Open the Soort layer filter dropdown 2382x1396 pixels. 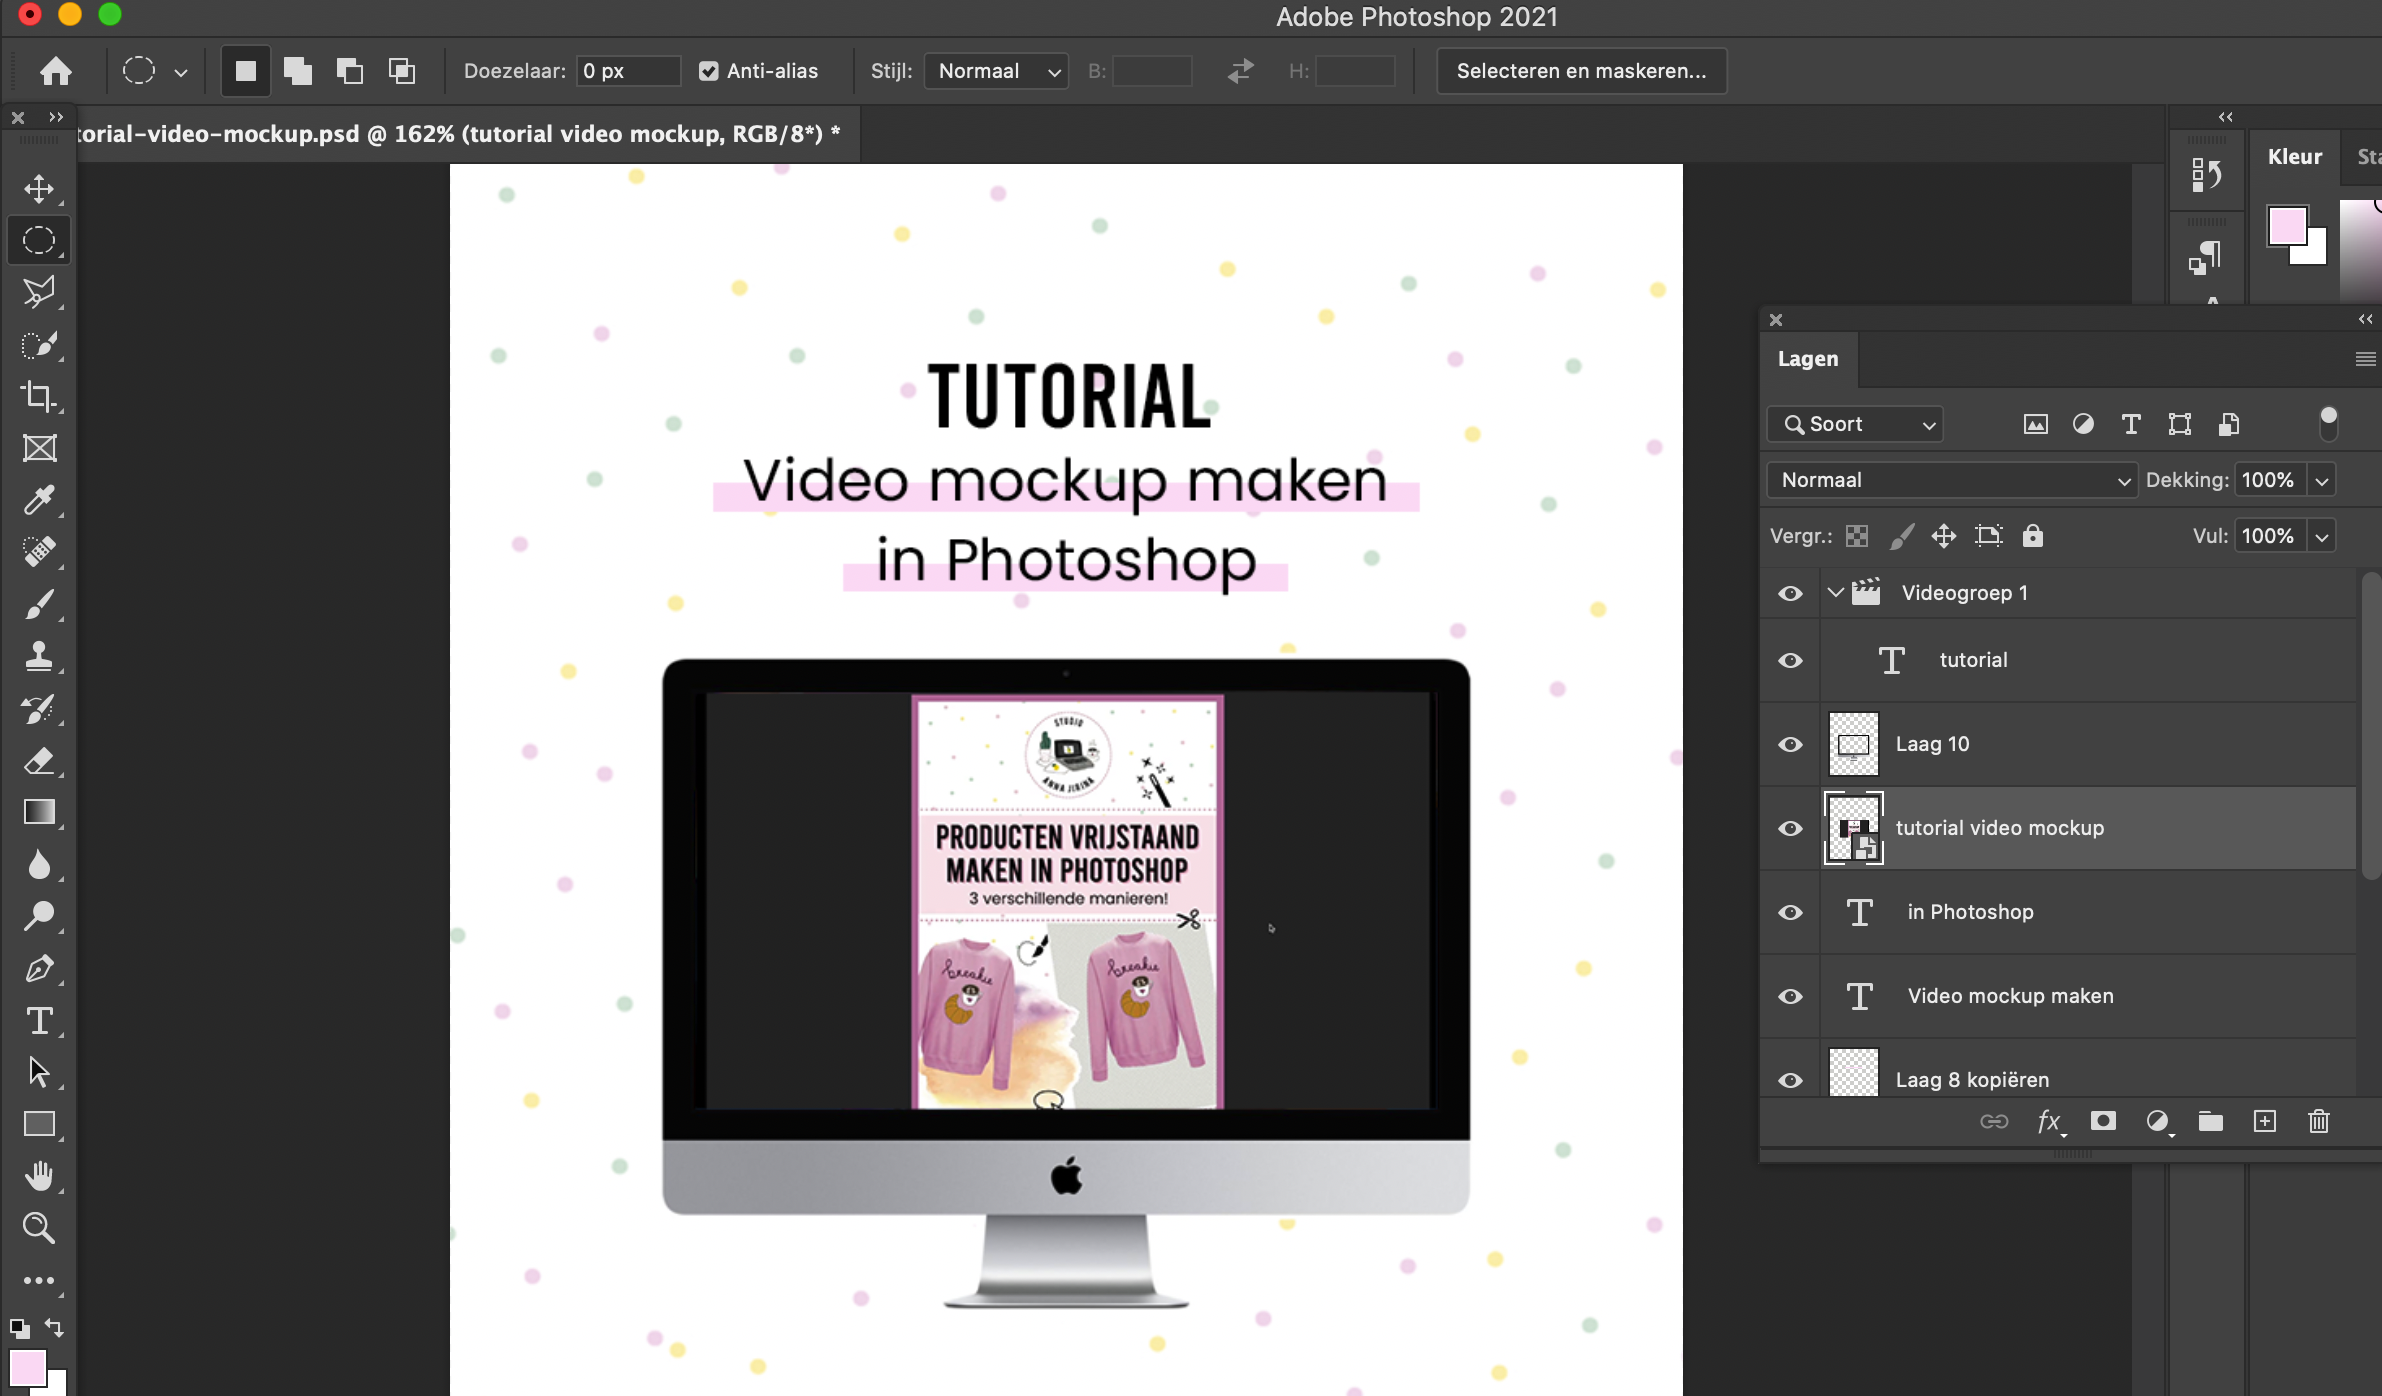click(1855, 424)
